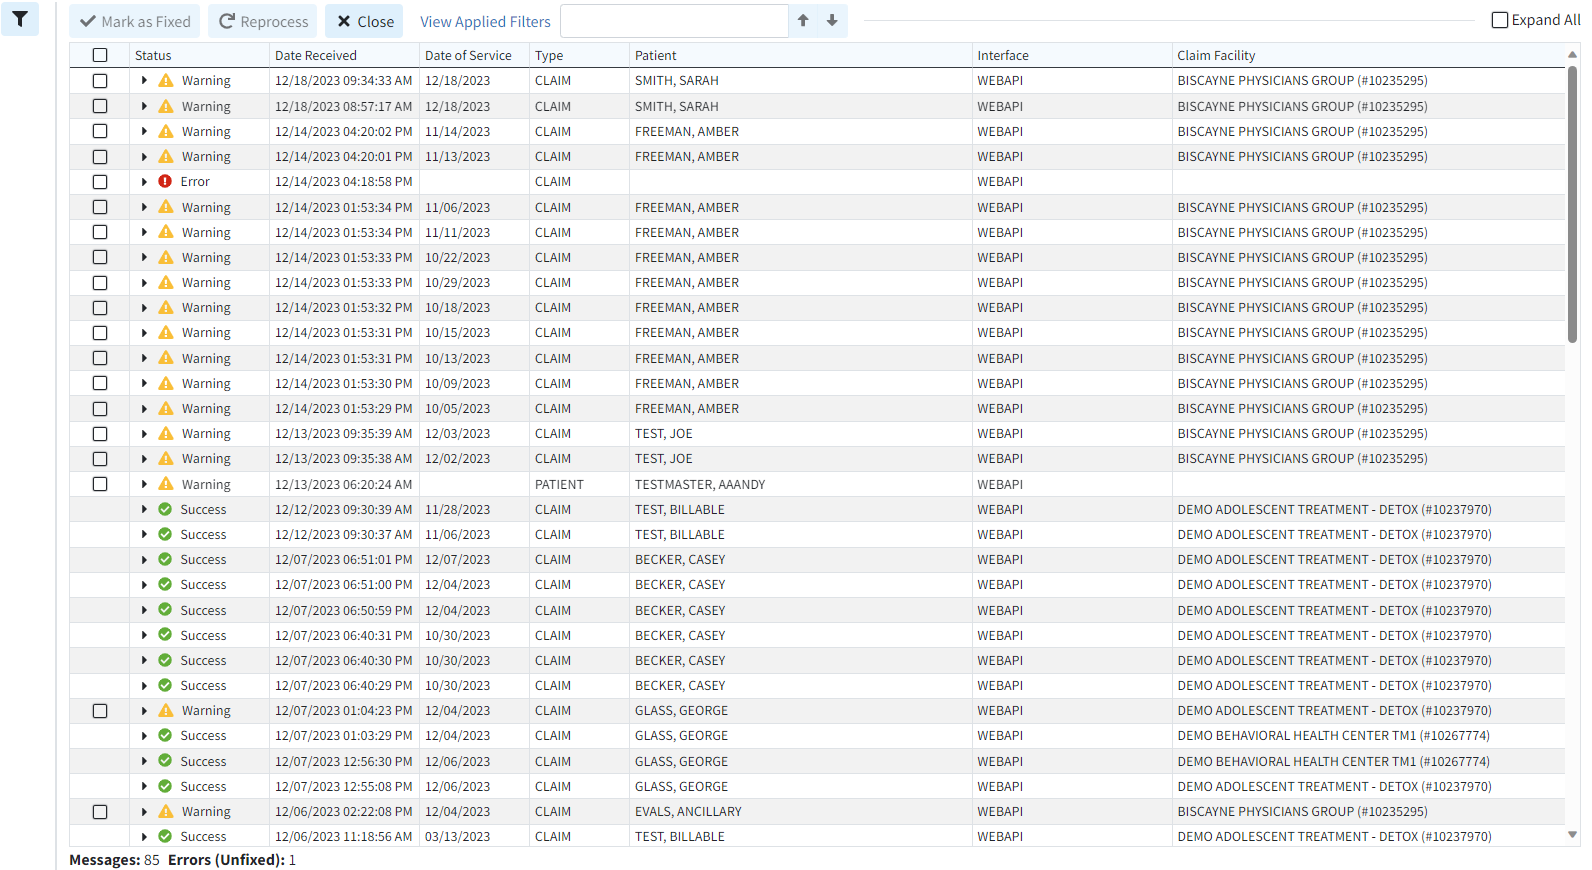Click warning icon on TESTMASTER, AANDY row
The width and height of the screenshot is (1592, 870).
(166, 484)
